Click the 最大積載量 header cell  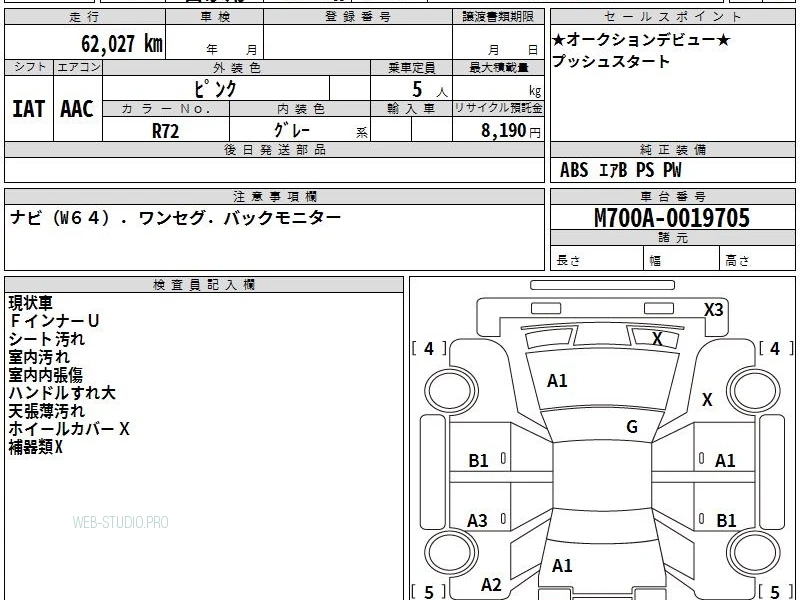coord(498,68)
